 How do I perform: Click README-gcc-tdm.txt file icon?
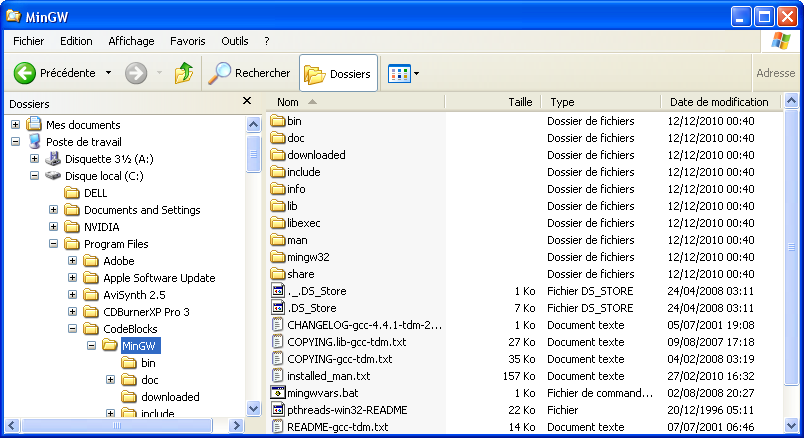[x=277, y=426]
